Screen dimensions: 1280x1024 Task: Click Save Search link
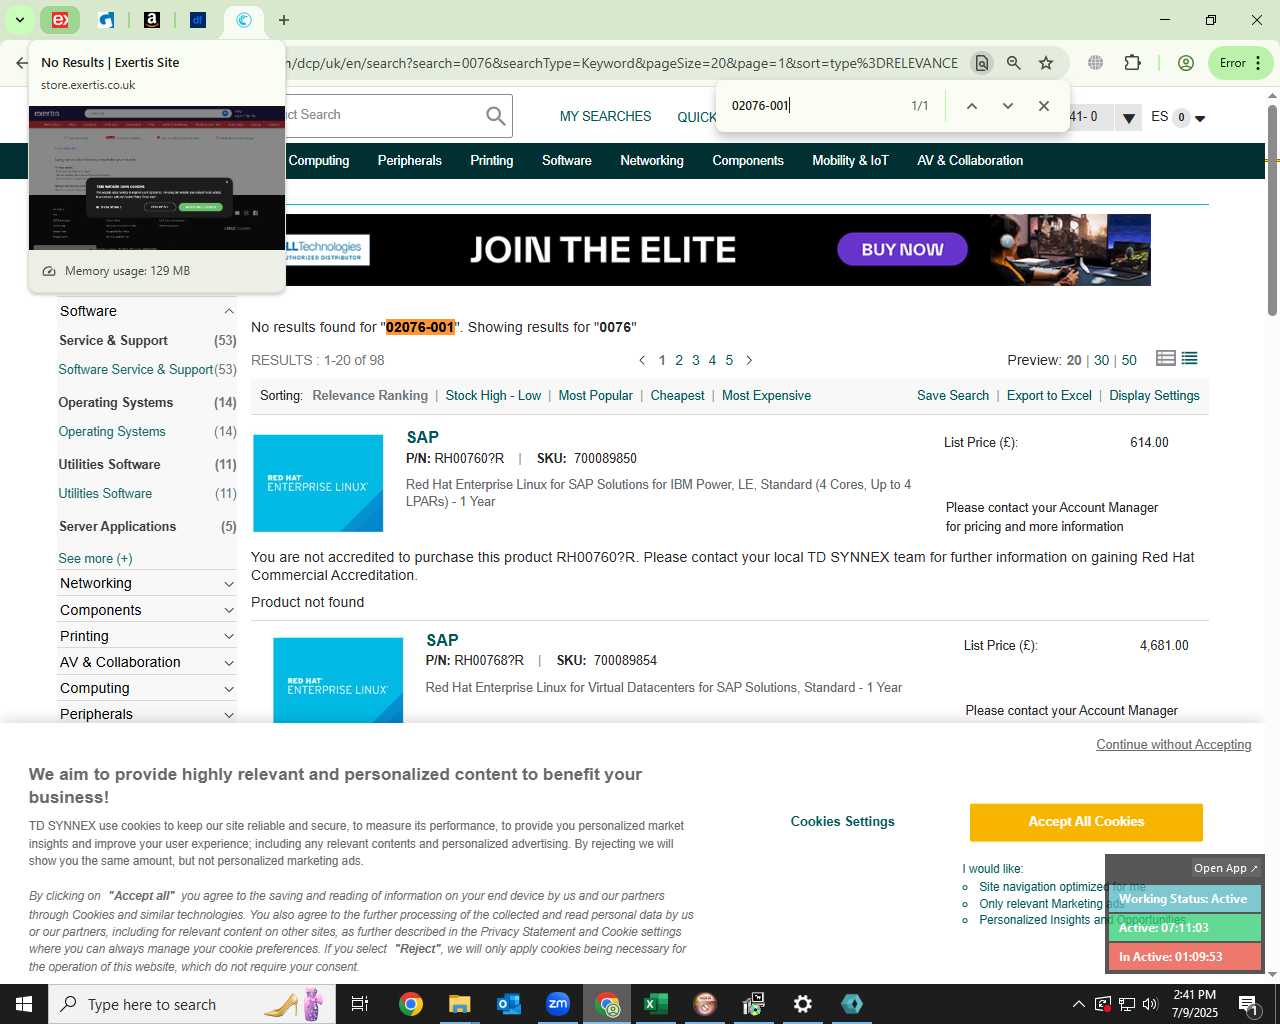[x=953, y=395]
